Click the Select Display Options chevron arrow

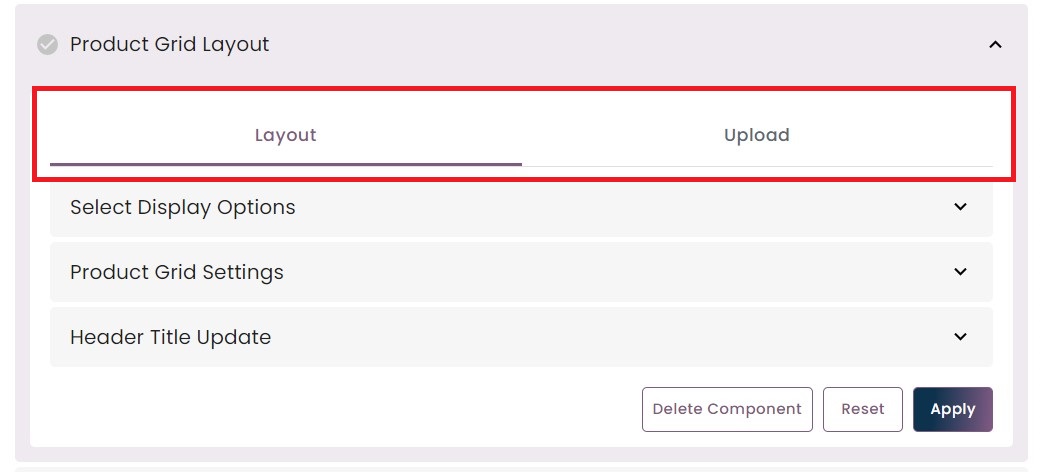click(x=960, y=207)
